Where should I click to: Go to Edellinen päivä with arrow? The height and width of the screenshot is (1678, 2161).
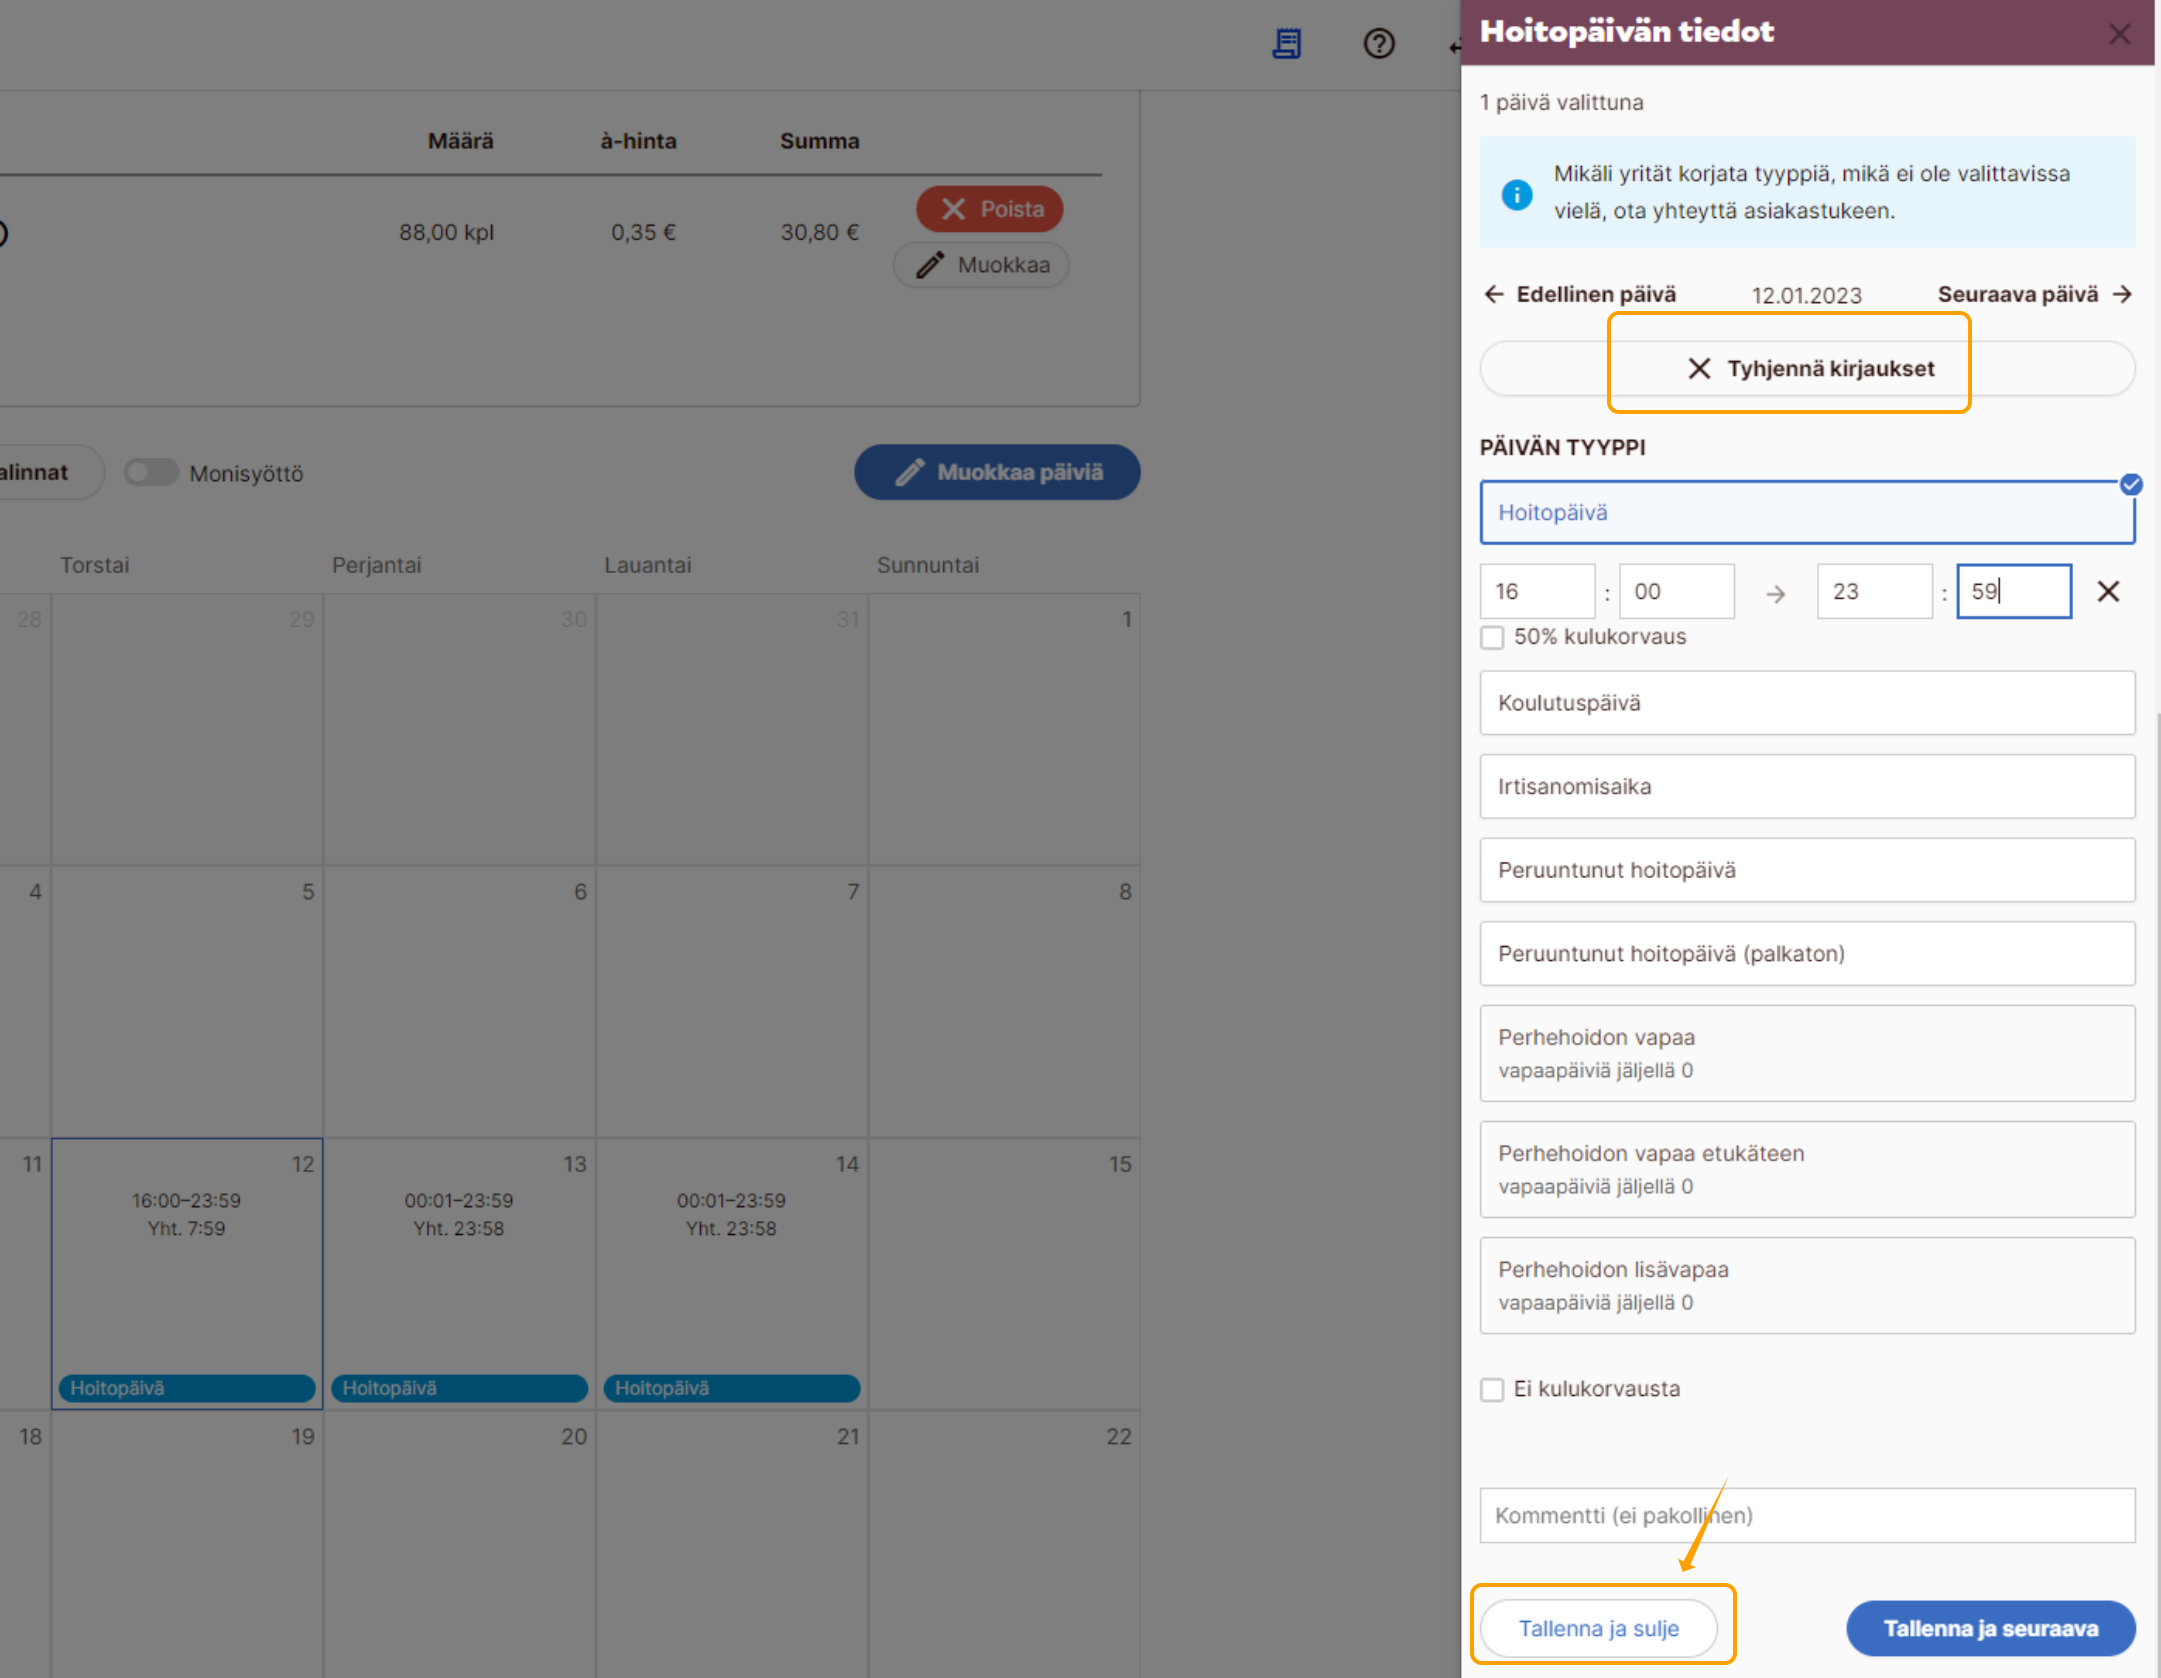(x=1580, y=294)
